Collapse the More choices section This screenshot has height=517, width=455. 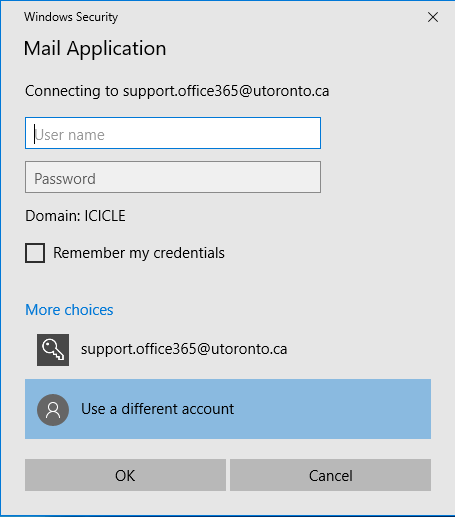tap(69, 310)
